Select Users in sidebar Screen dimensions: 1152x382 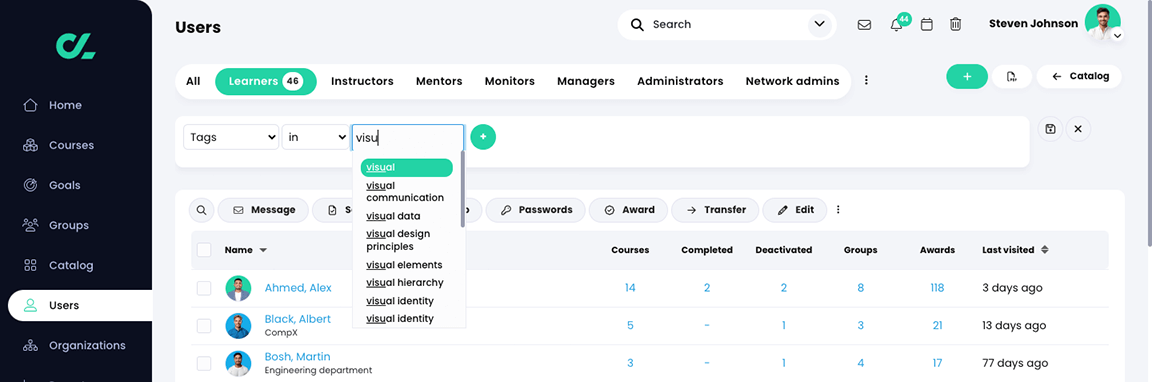point(80,306)
